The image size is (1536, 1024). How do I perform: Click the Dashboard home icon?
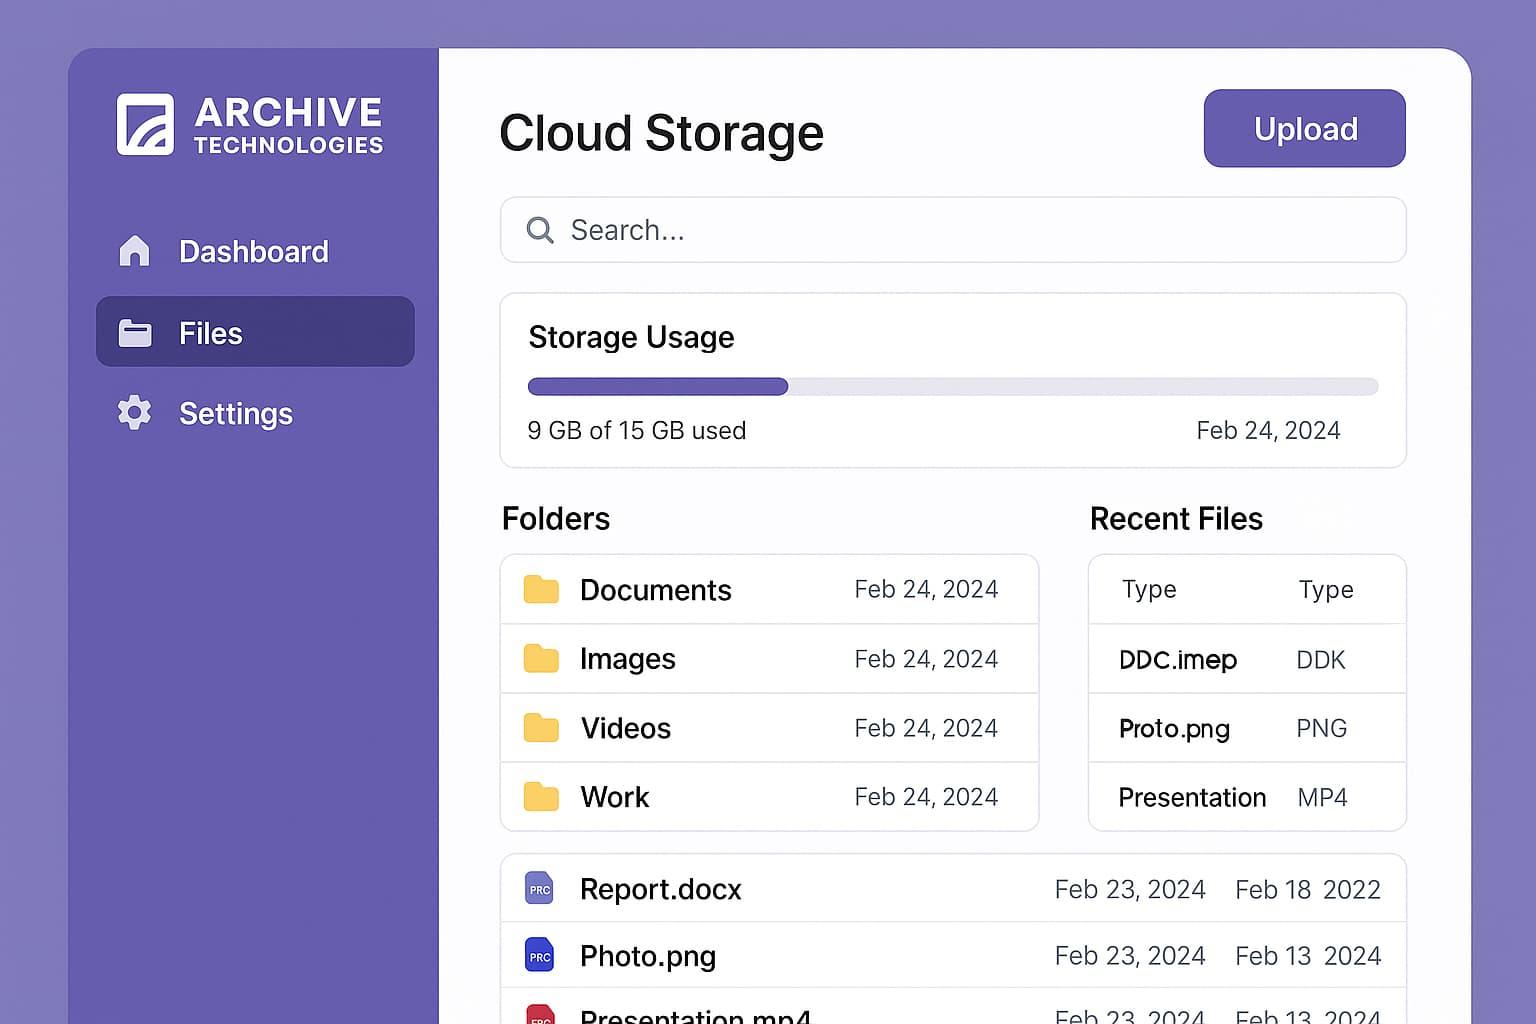[134, 251]
